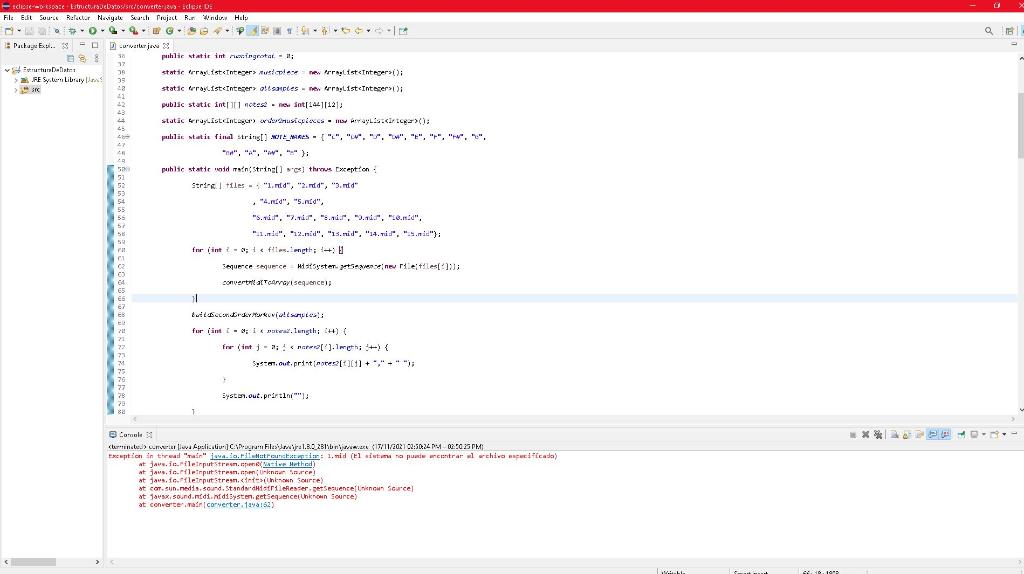1024x574 pixels.
Task: Collapse the main method fold marker
Action: 126,169
